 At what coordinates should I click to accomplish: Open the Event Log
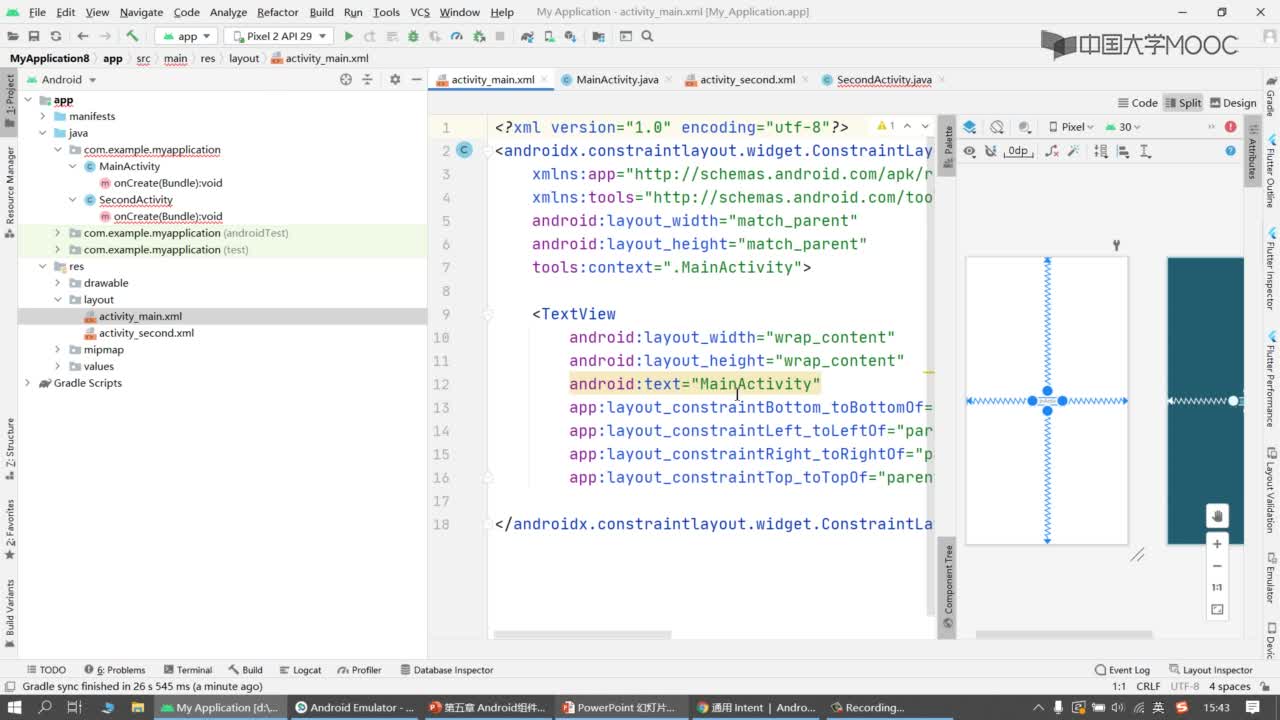click(x=1122, y=670)
